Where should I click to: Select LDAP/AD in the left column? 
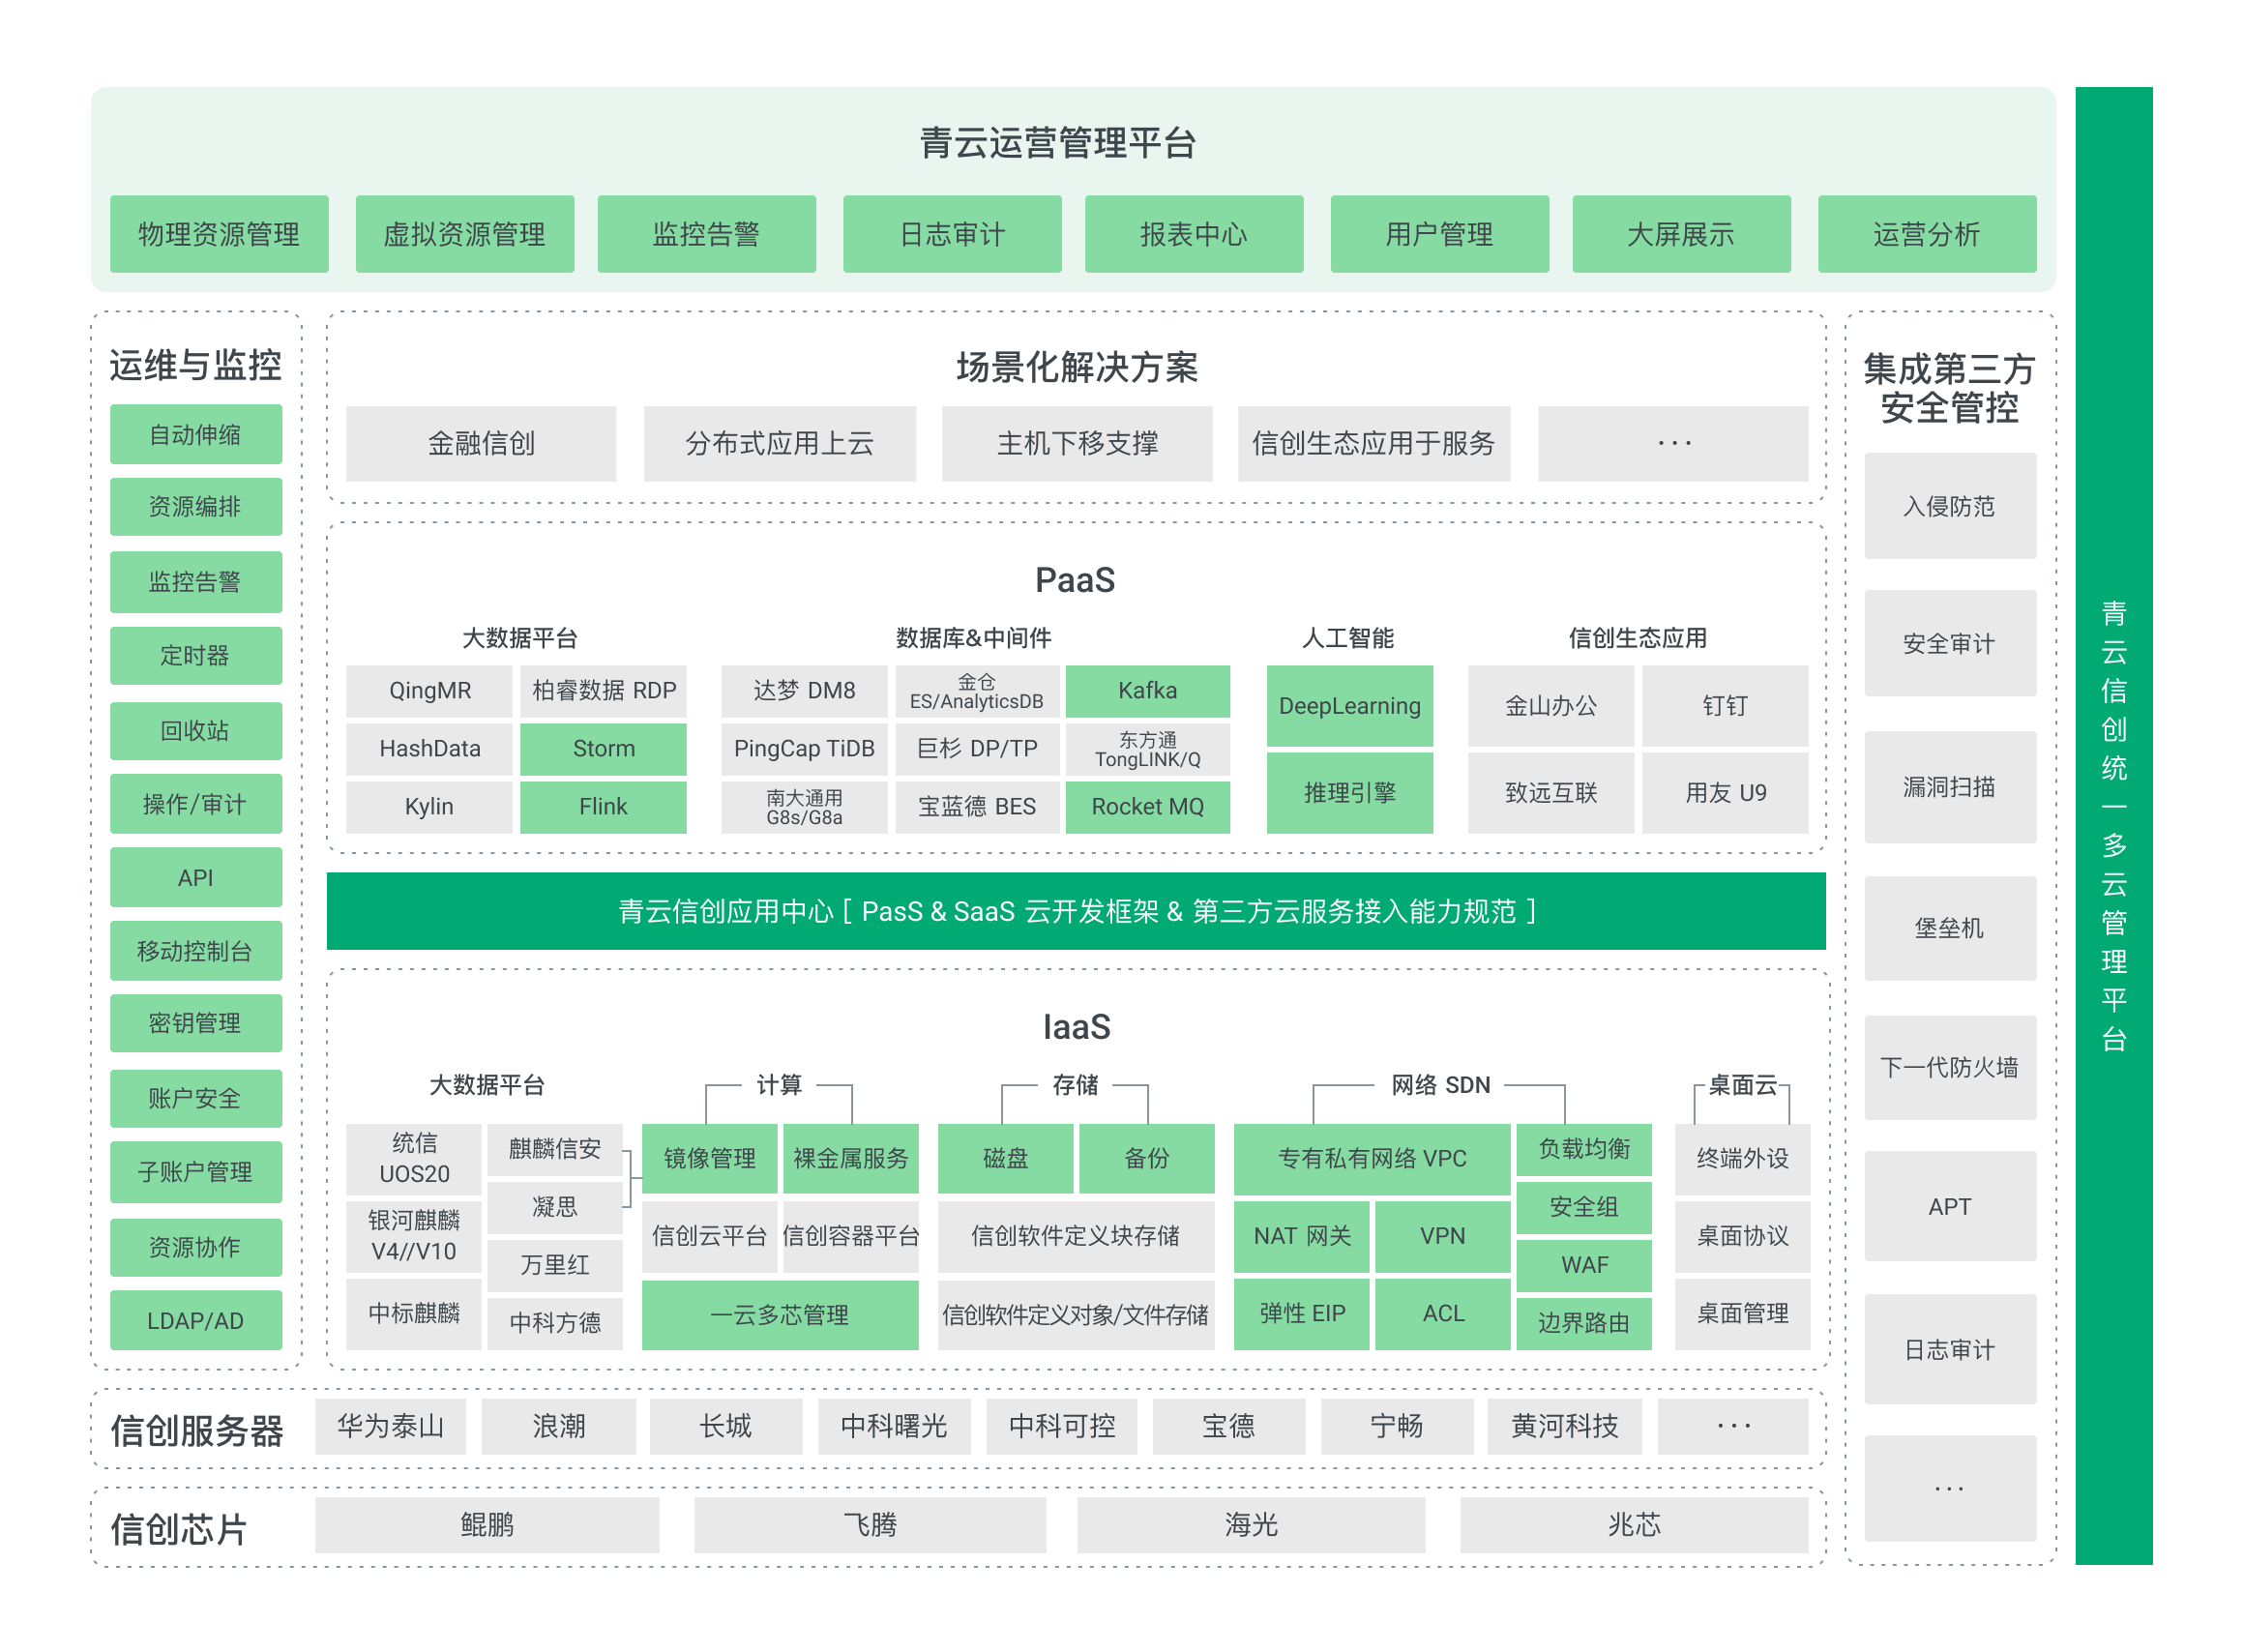click(x=196, y=1320)
